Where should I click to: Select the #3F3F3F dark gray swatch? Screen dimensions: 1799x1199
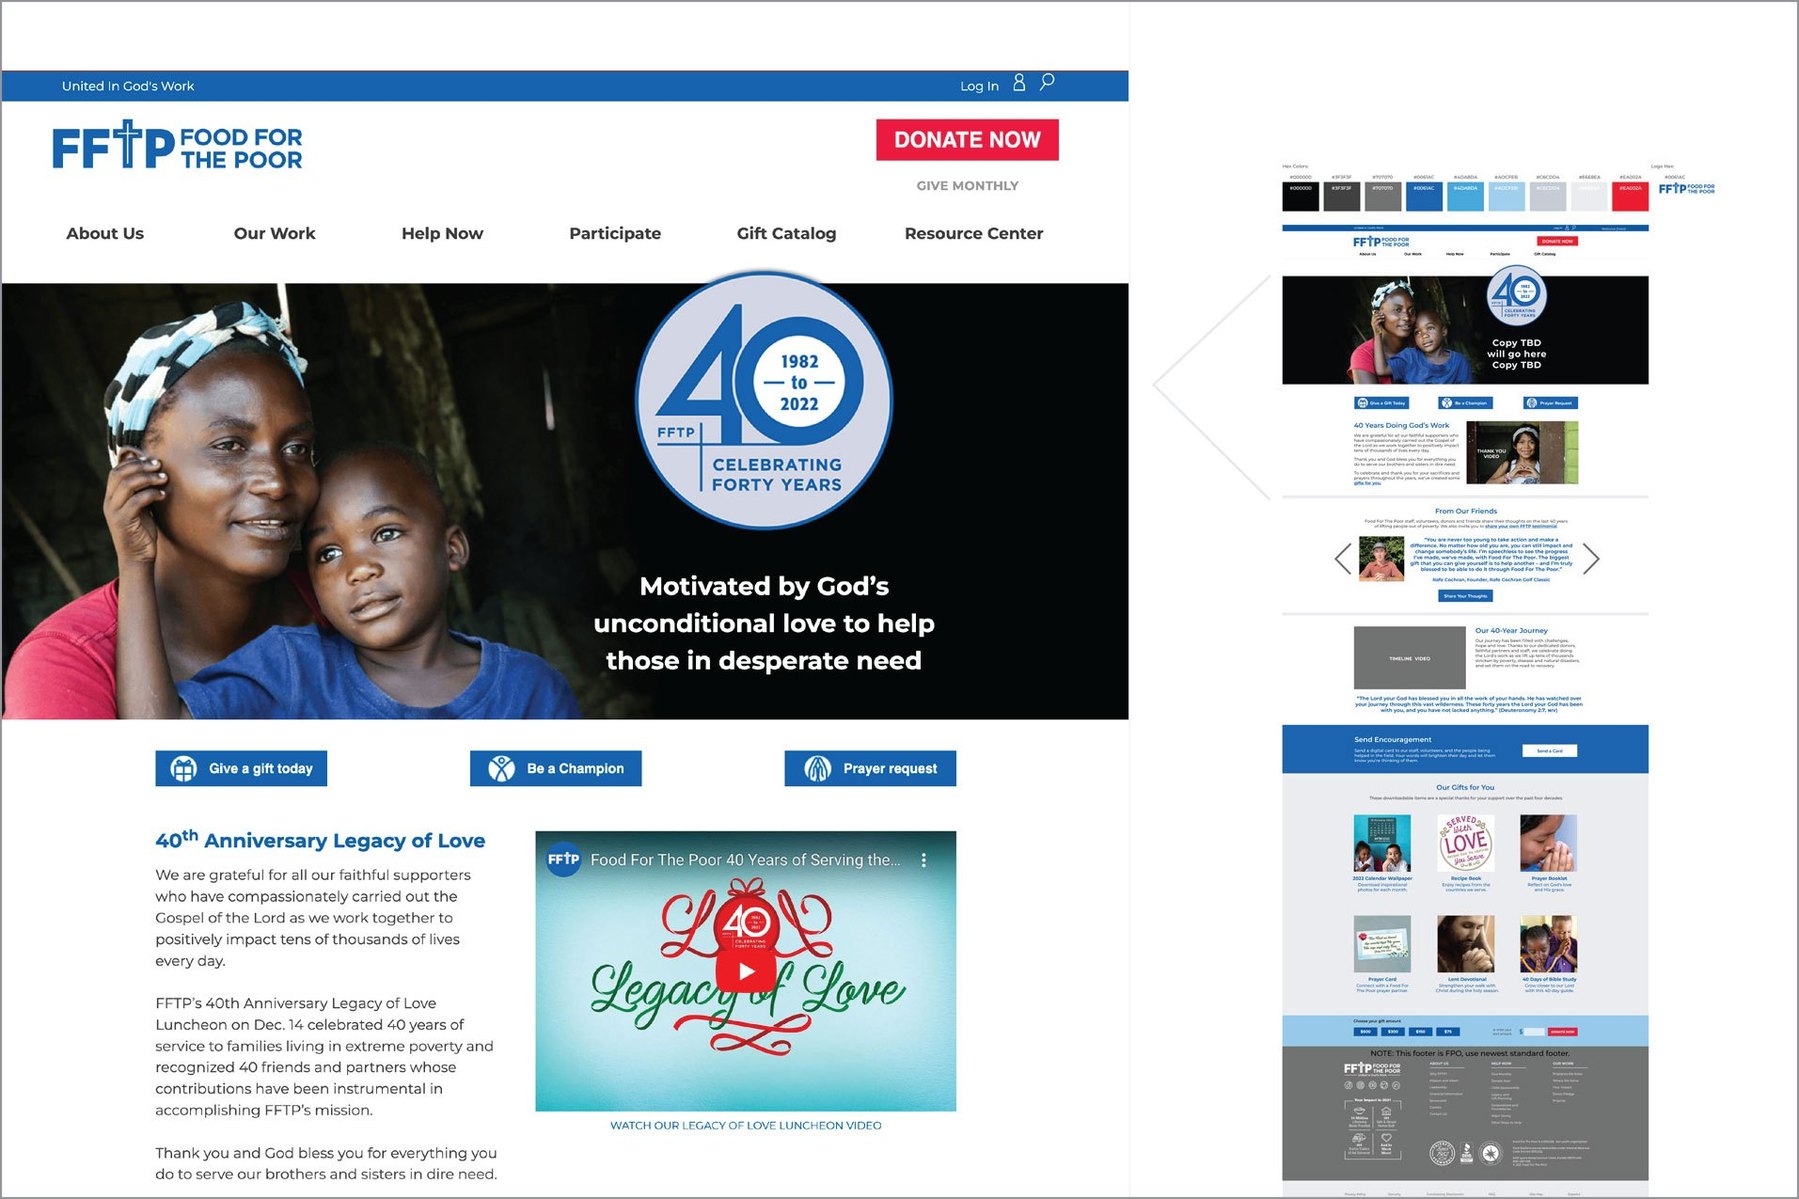coord(1342,196)
